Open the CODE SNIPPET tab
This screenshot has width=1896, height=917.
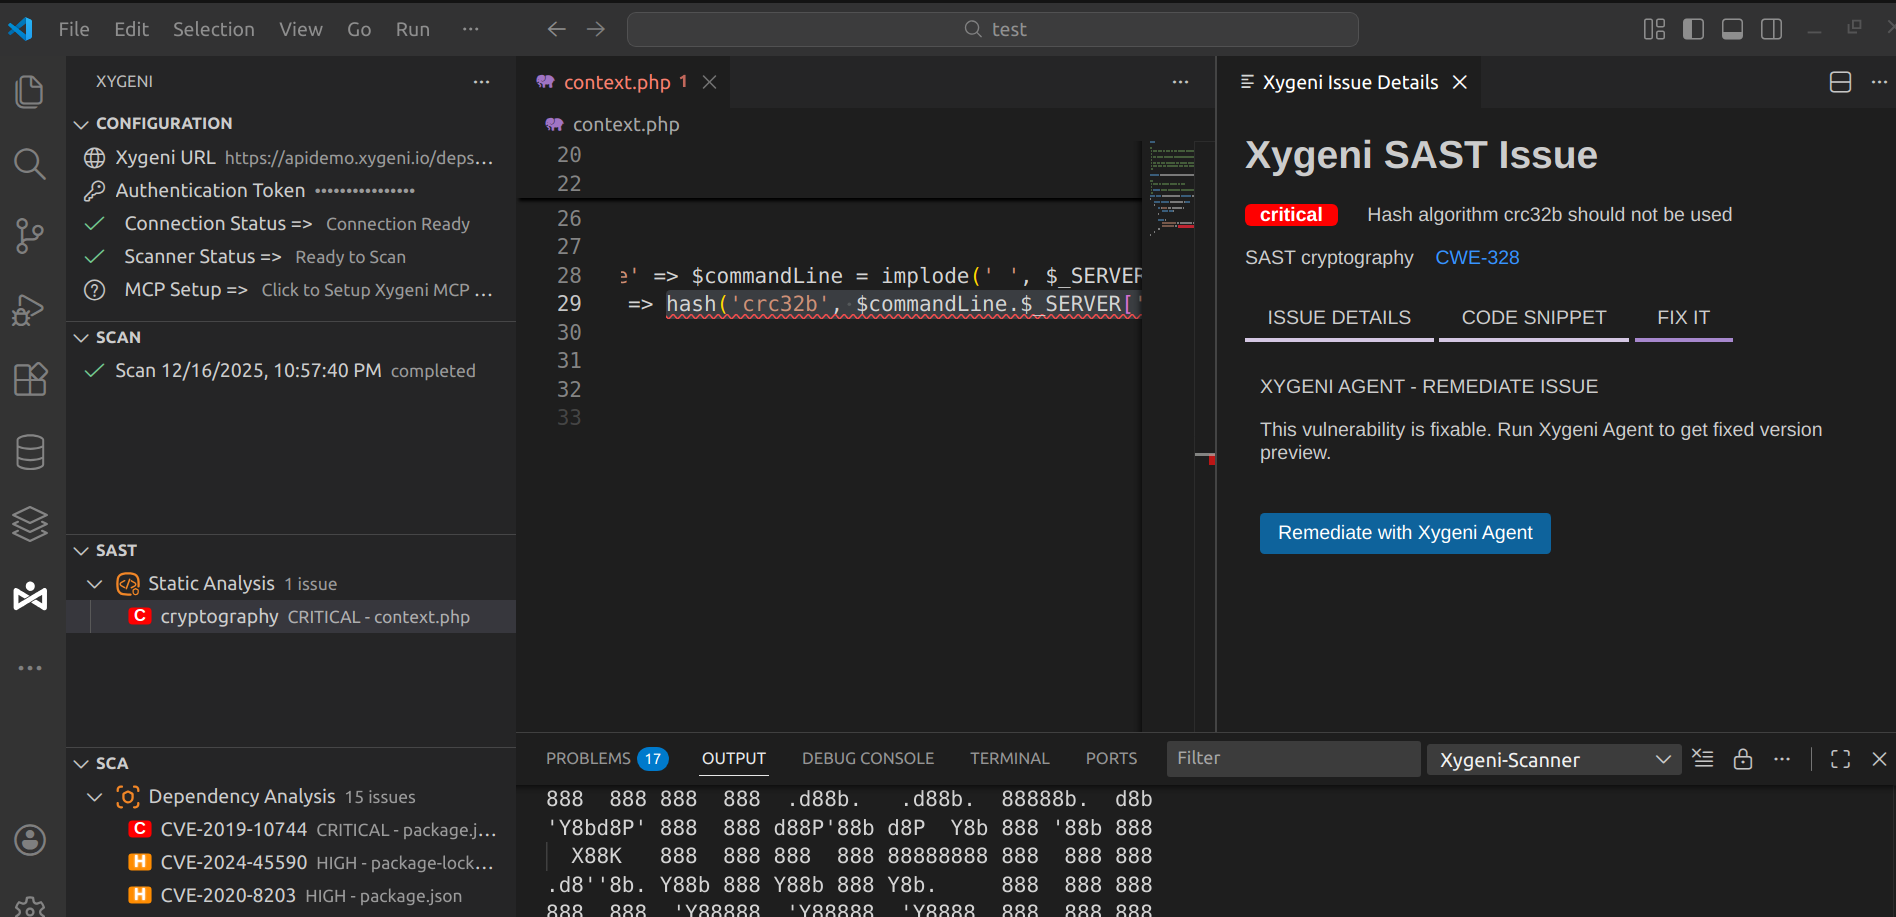pos(1533,318)
